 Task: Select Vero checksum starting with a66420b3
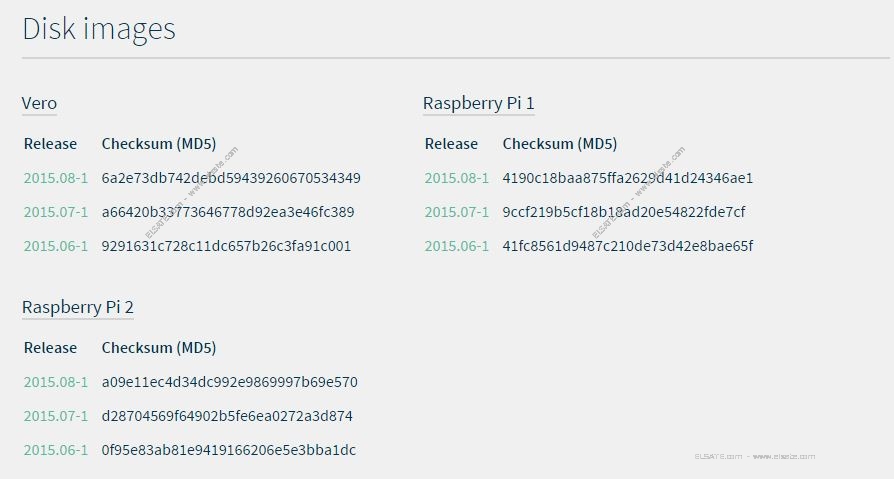tap(228, 212)
